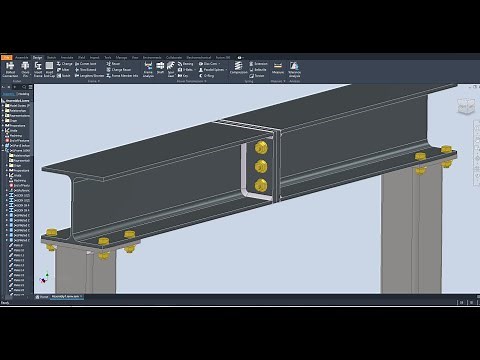
Task: Activate the Corner Joint tool
Action: click(86, 64)
